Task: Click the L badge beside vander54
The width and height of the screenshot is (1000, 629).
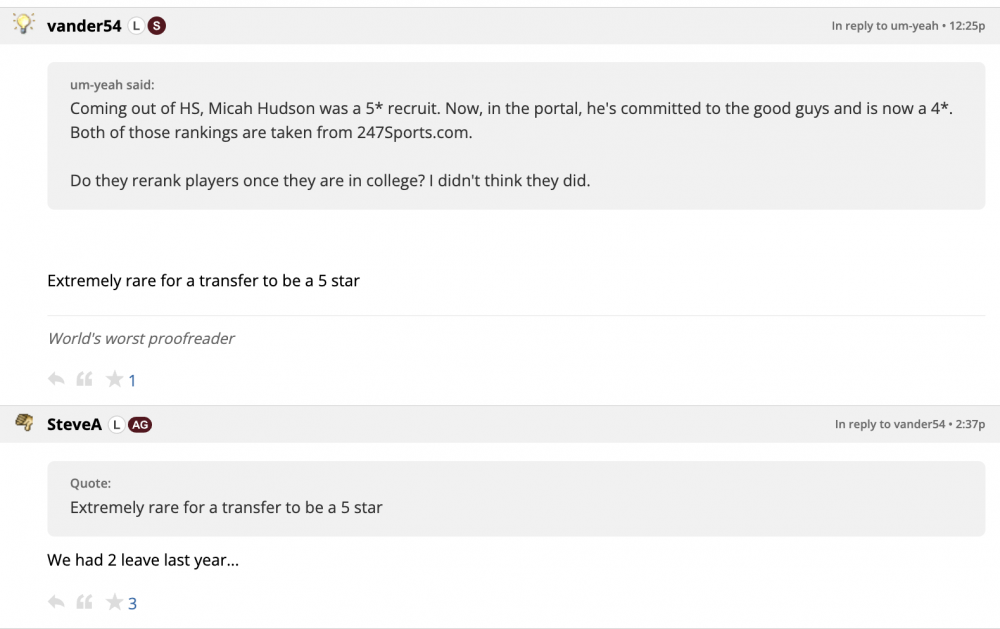Action: coord(136,26)
